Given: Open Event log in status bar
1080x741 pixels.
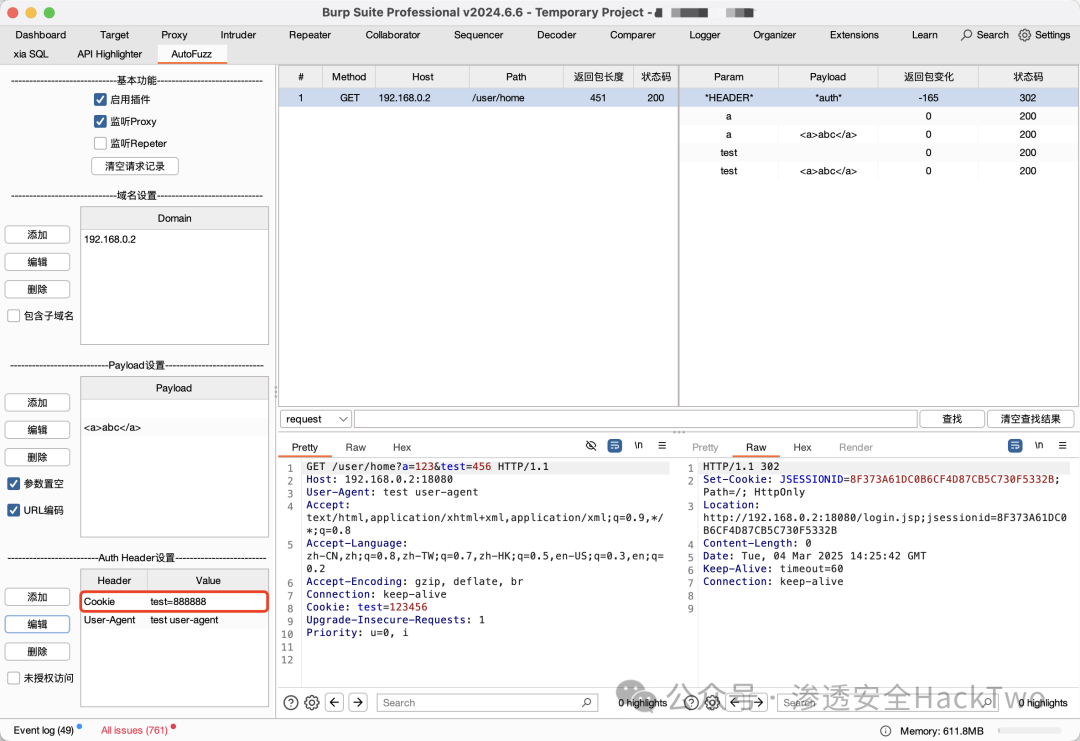Looking at the screenshot, I should 43,730.
